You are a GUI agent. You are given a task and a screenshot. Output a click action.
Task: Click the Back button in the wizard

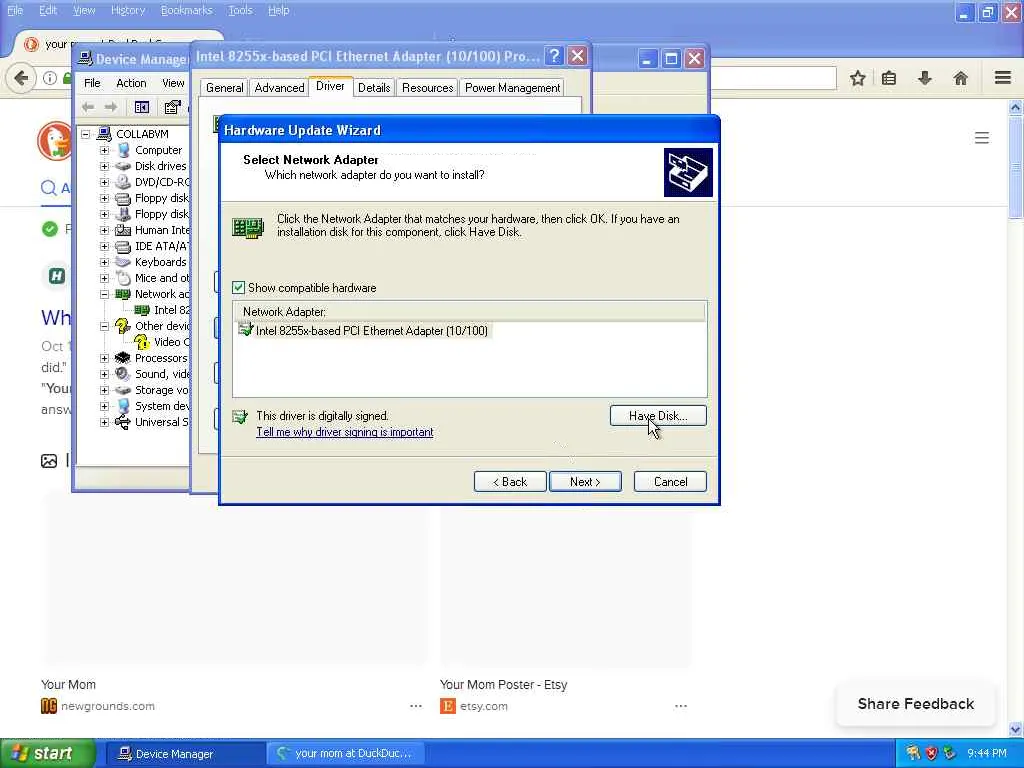click(x=510, y=482)
